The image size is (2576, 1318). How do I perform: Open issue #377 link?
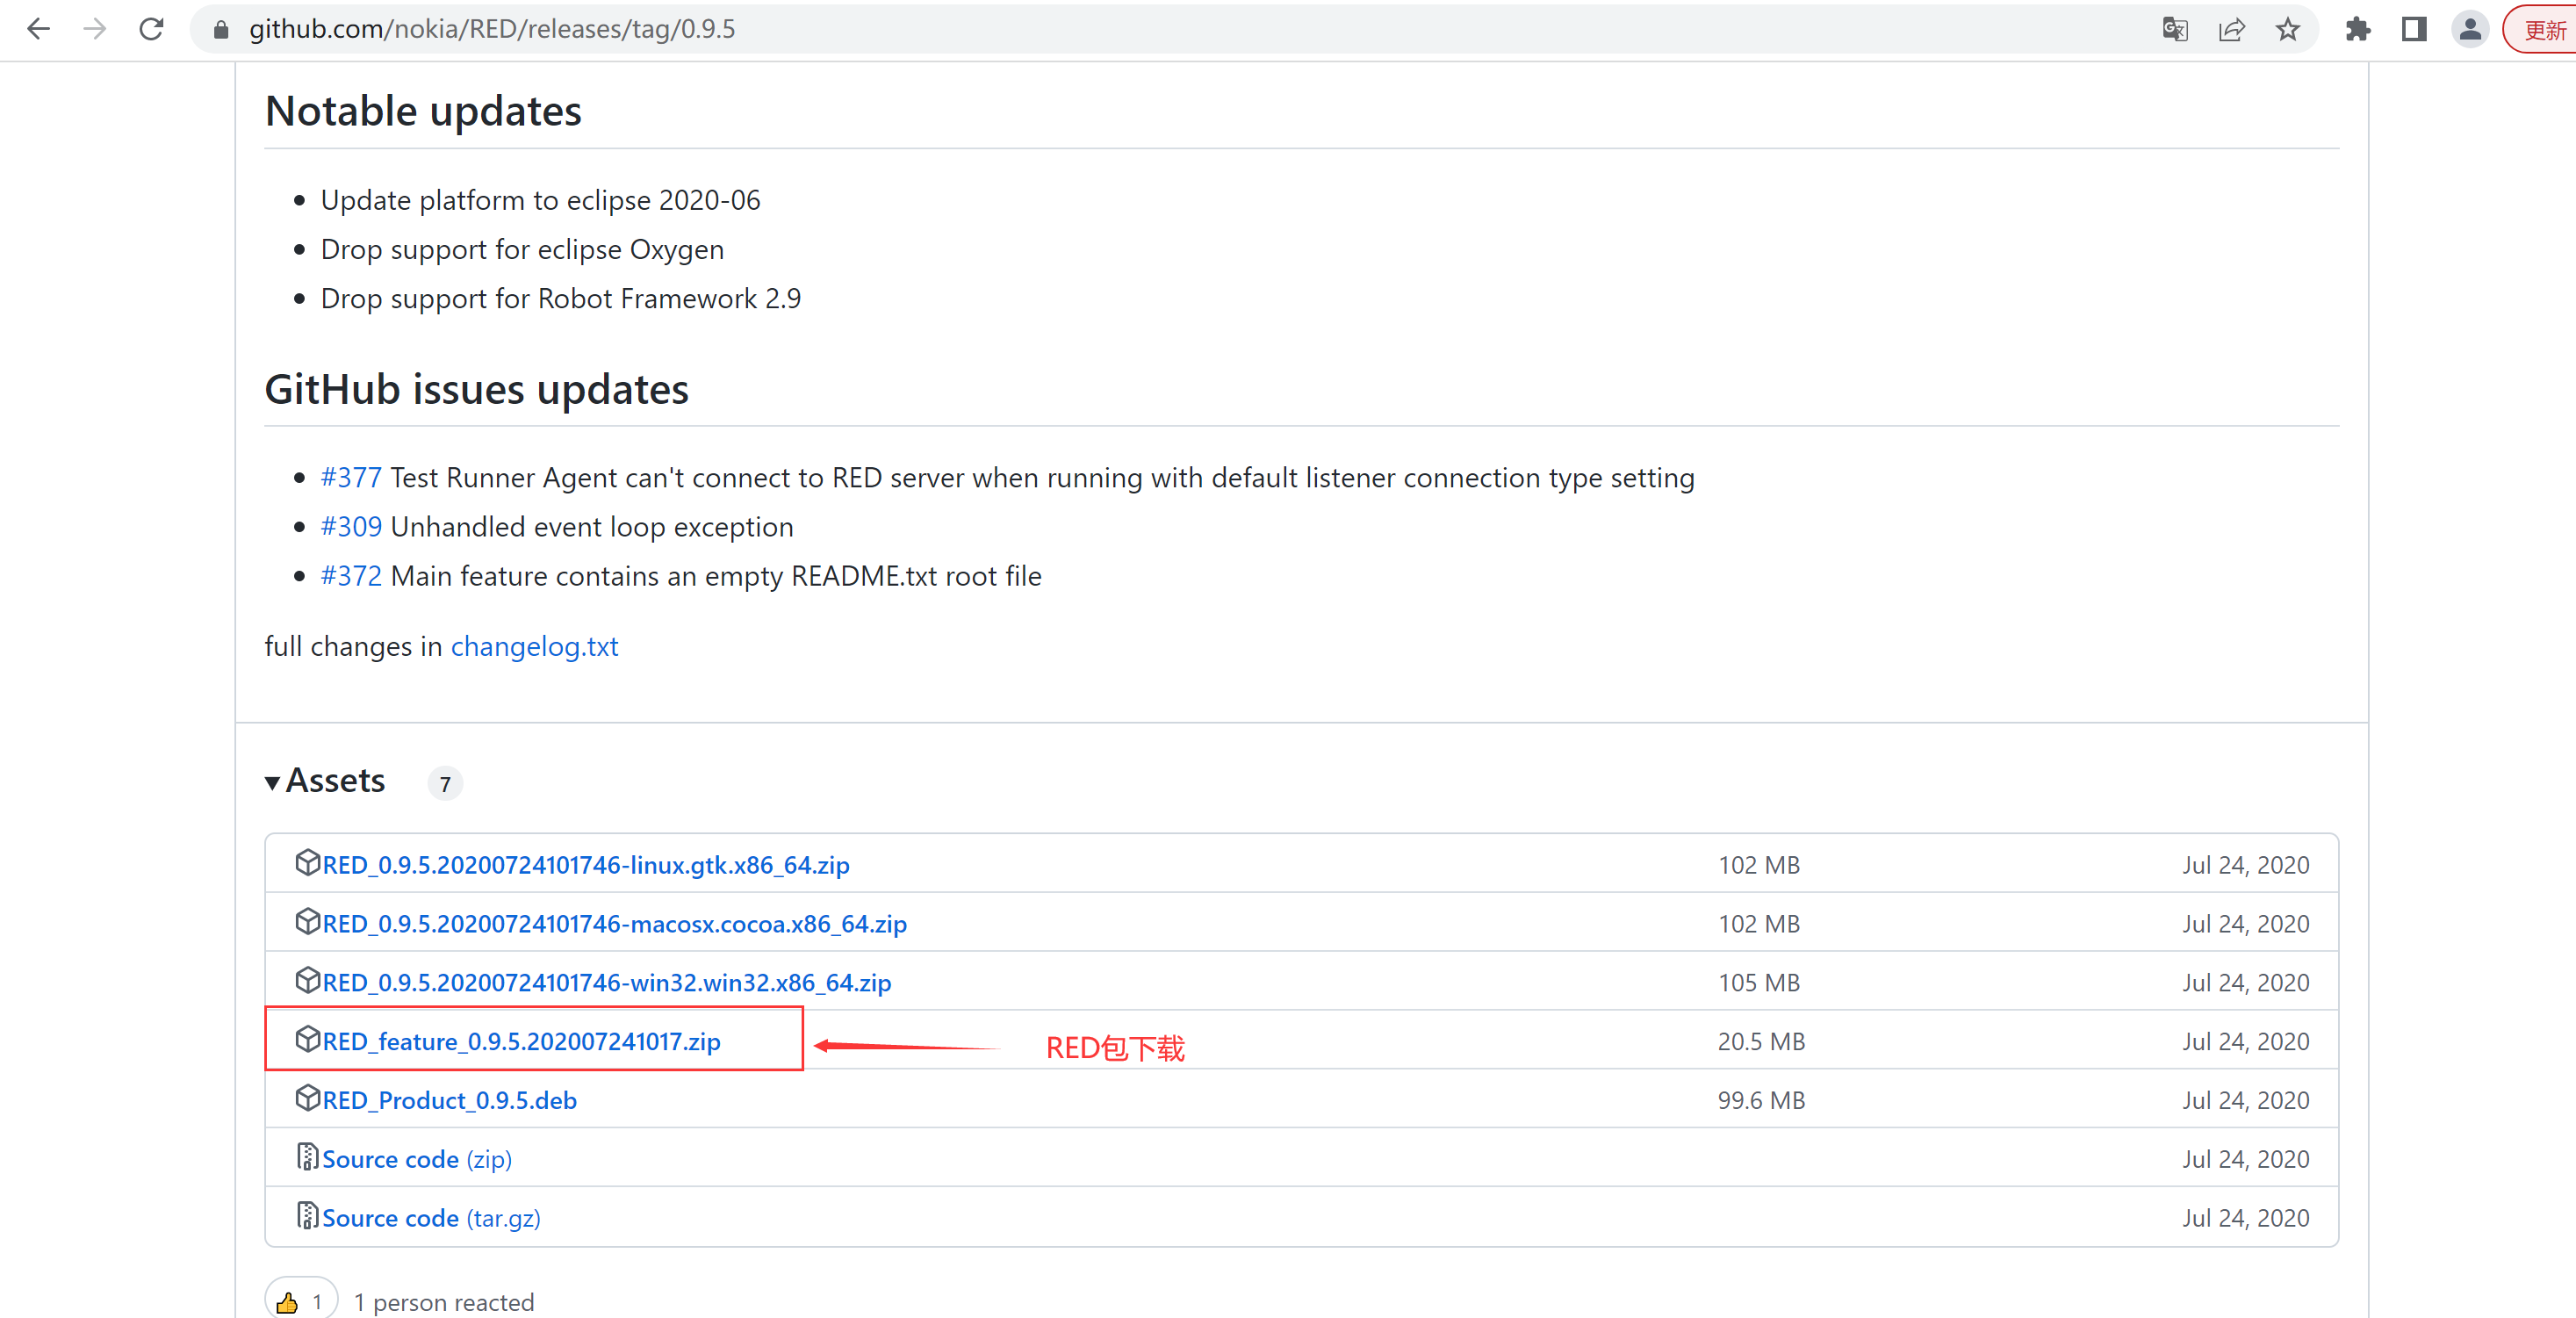[351, 478]
